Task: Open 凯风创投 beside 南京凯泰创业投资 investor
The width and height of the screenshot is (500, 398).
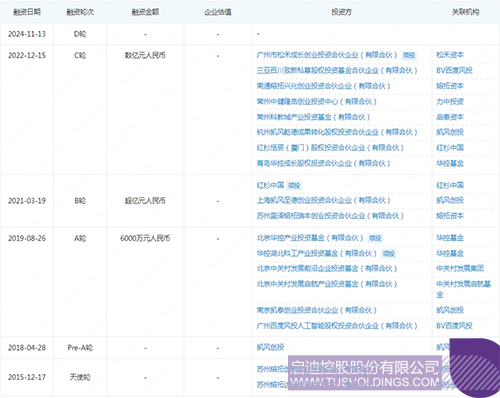Action: (x=450, y=310)
